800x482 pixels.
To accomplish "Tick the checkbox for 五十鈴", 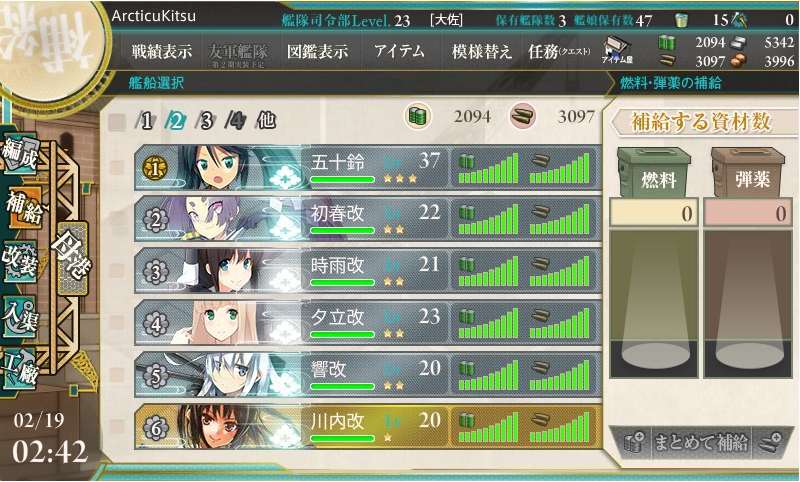I will point(117,168).
